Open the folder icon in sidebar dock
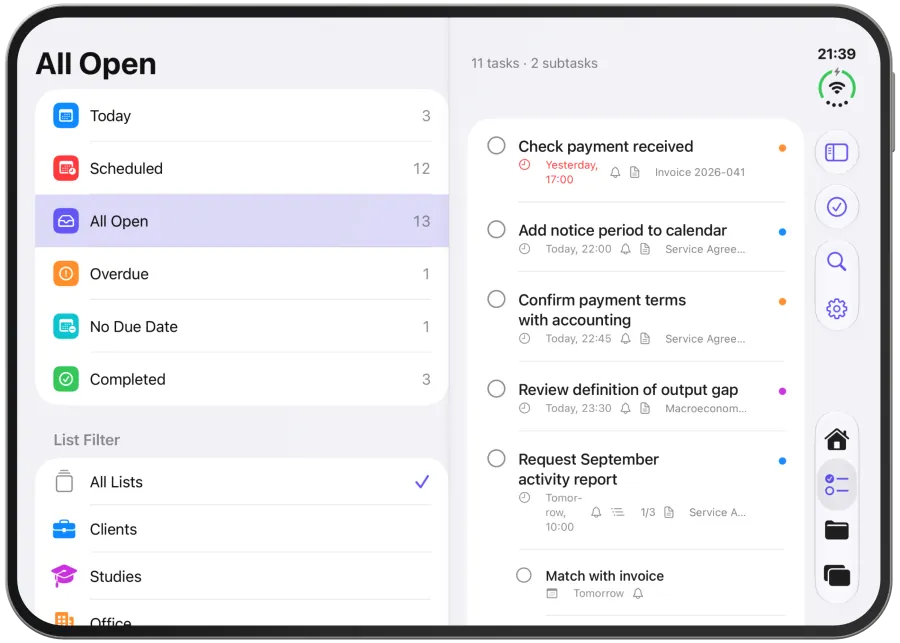Image resolution: width=900 pixels, height=643 pixels. [837, 530]
